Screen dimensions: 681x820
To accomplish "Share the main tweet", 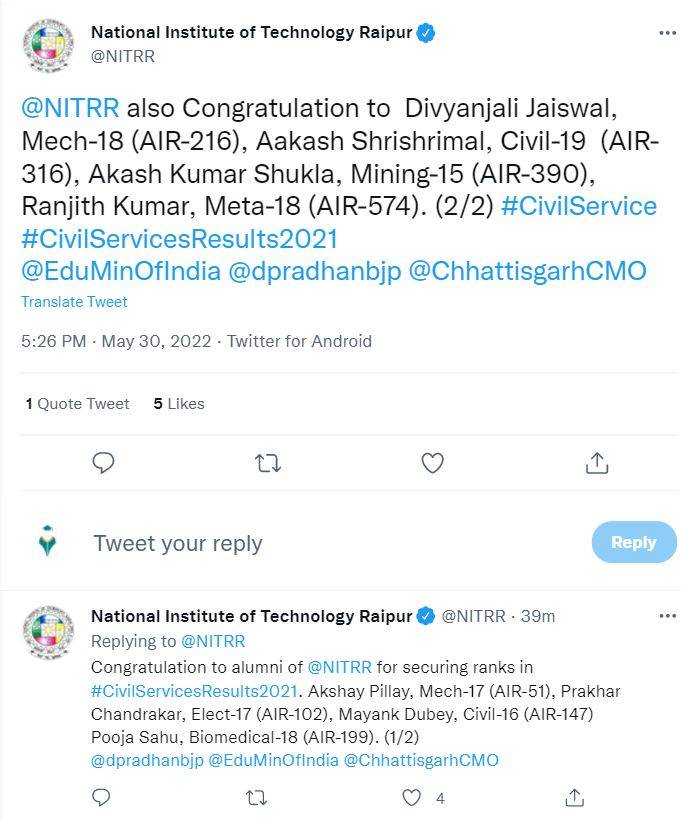I will (597, 463).
